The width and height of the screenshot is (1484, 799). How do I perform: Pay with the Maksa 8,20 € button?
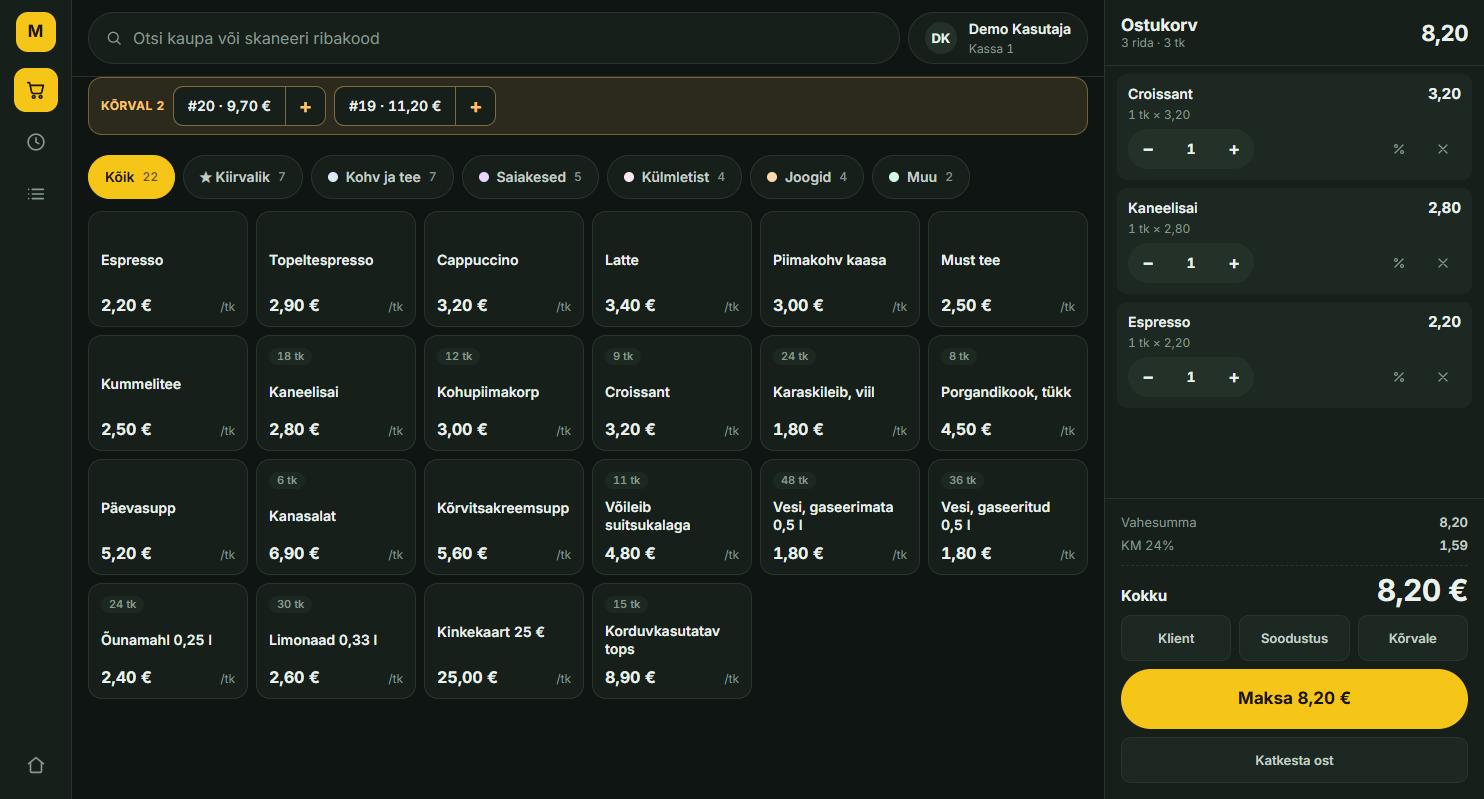click(x=1294, y=698)
